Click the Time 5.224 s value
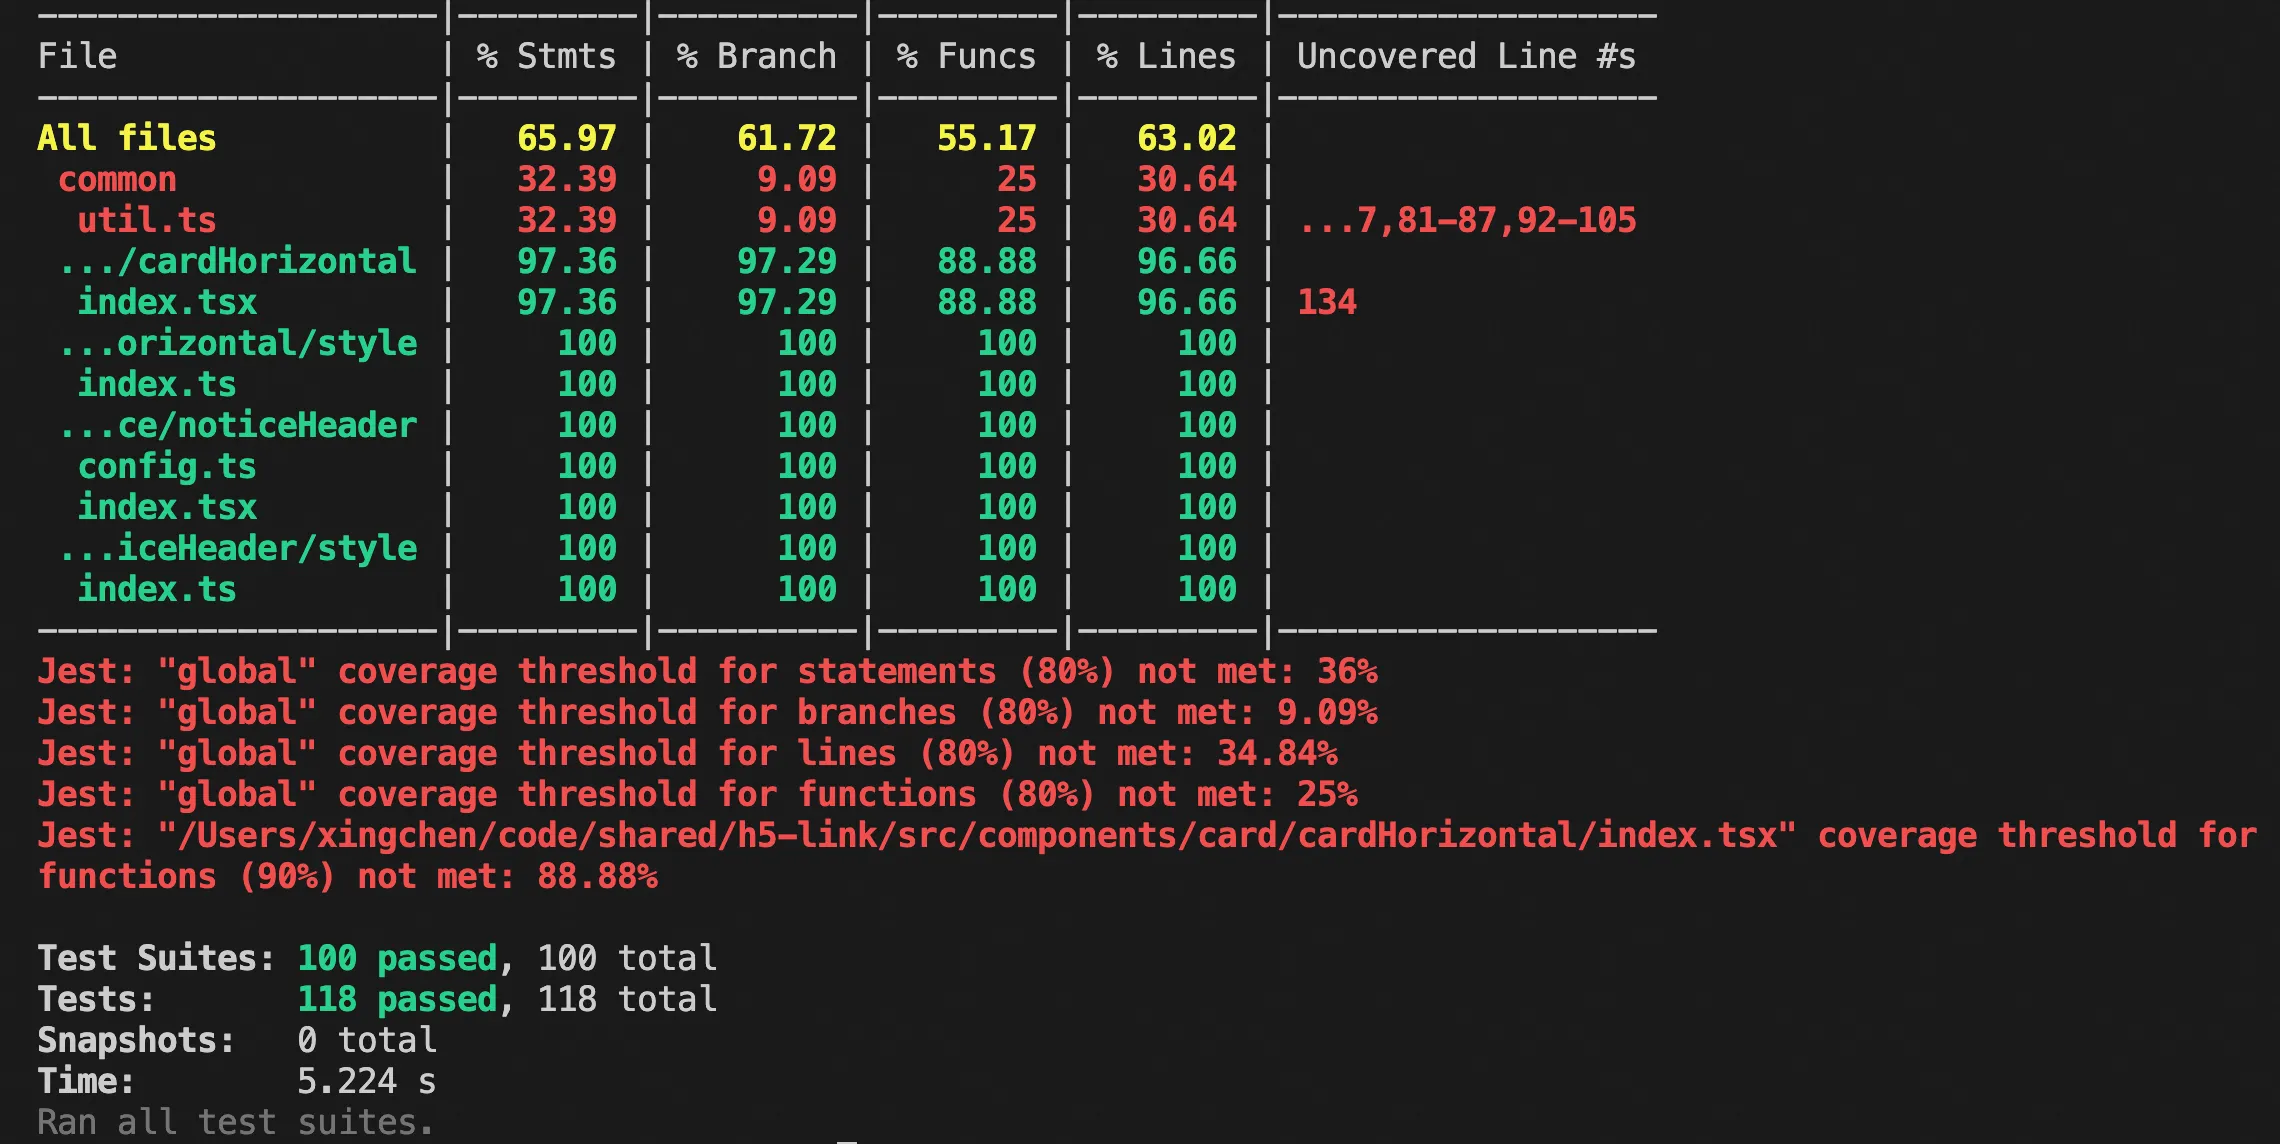This screenshot has height=1144, width=2280. tap(366, 1081)
